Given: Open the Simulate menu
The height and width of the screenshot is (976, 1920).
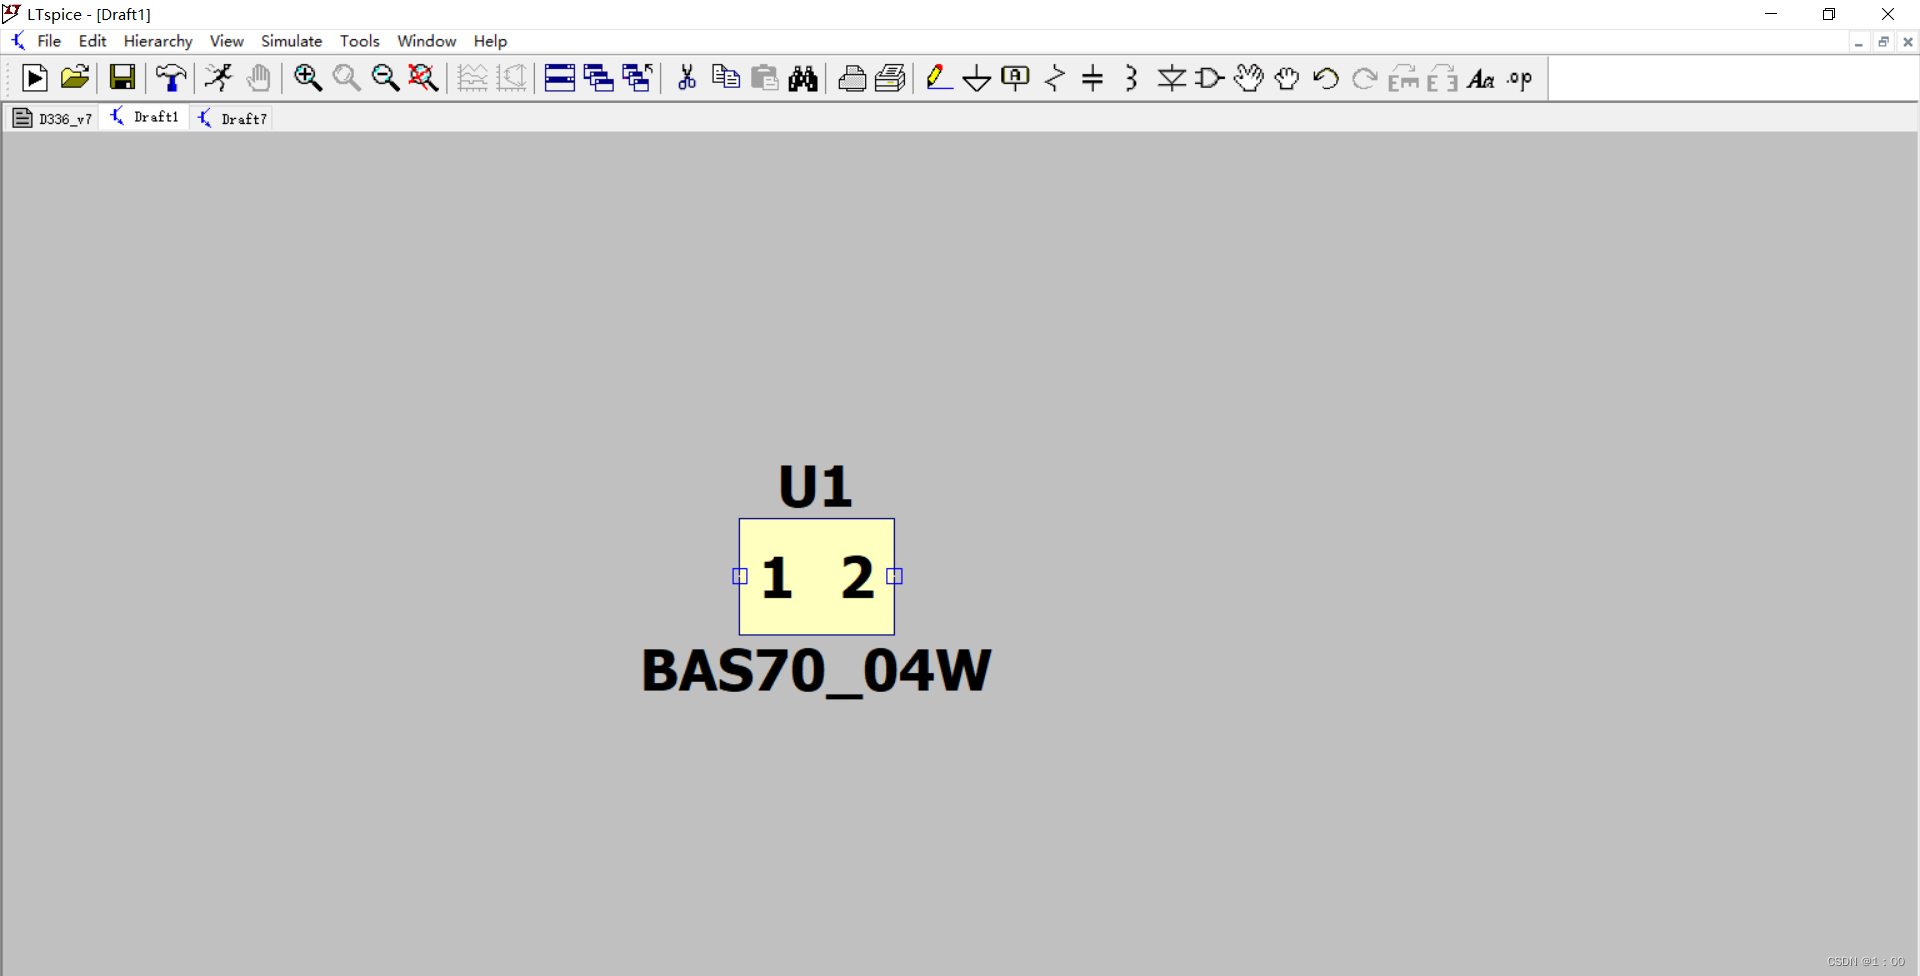Looking at the screenshot, I should pyautogui.click(x=292, y=41).
